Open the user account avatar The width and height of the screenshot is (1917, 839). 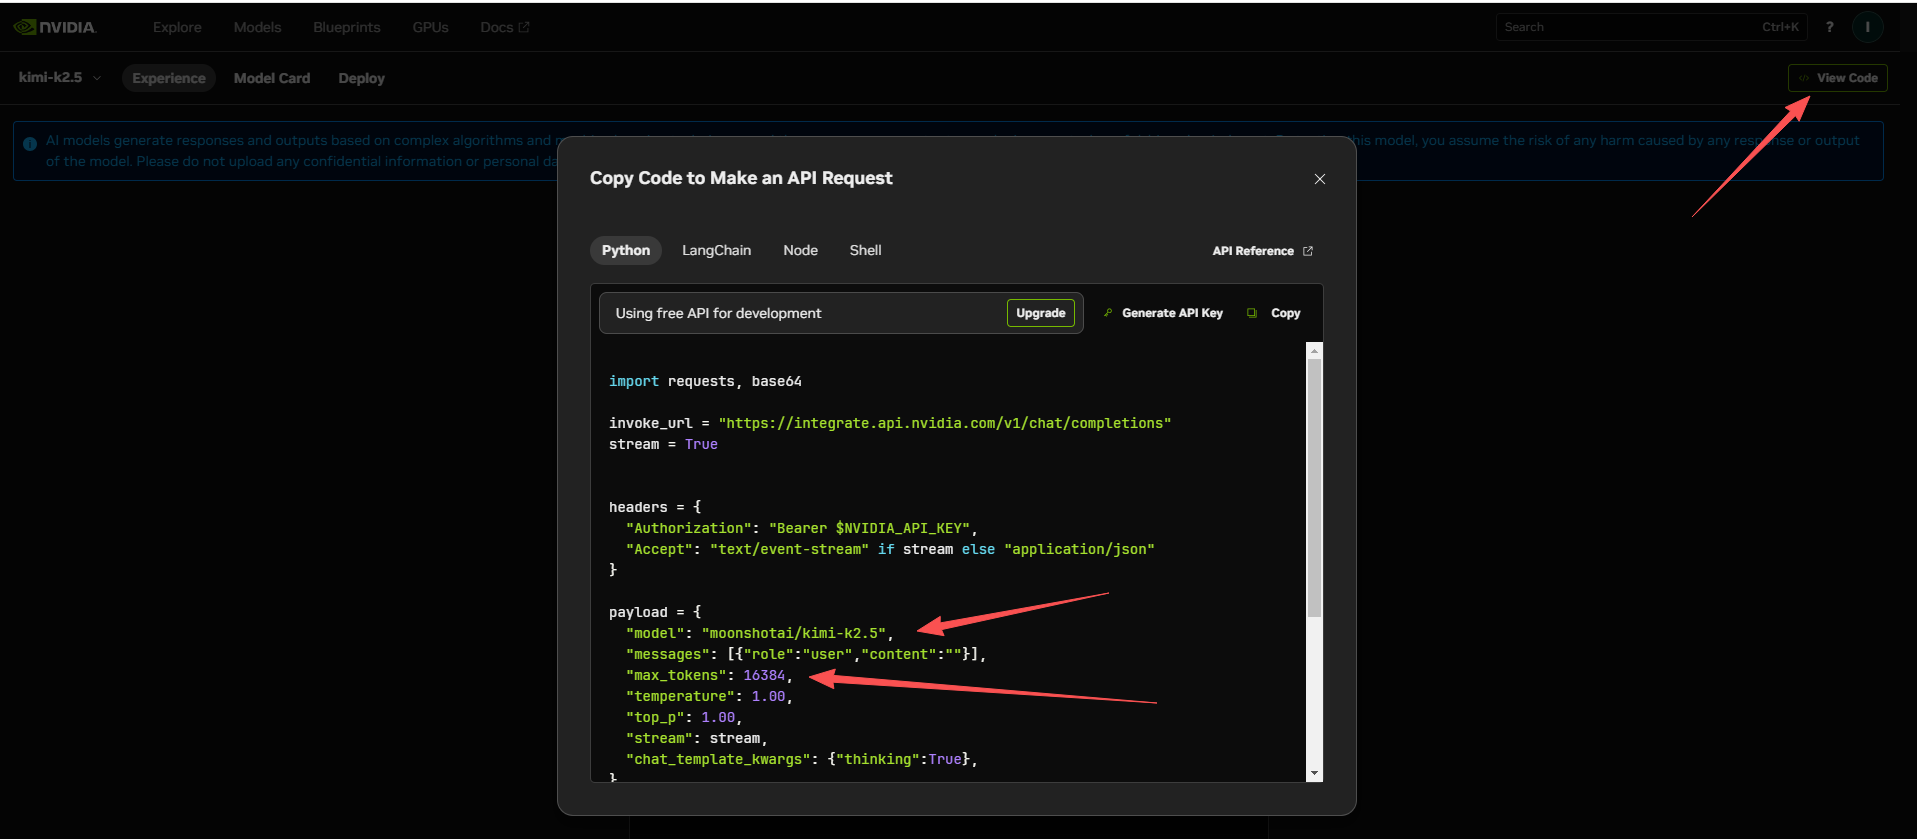[x=1867, y=27]
